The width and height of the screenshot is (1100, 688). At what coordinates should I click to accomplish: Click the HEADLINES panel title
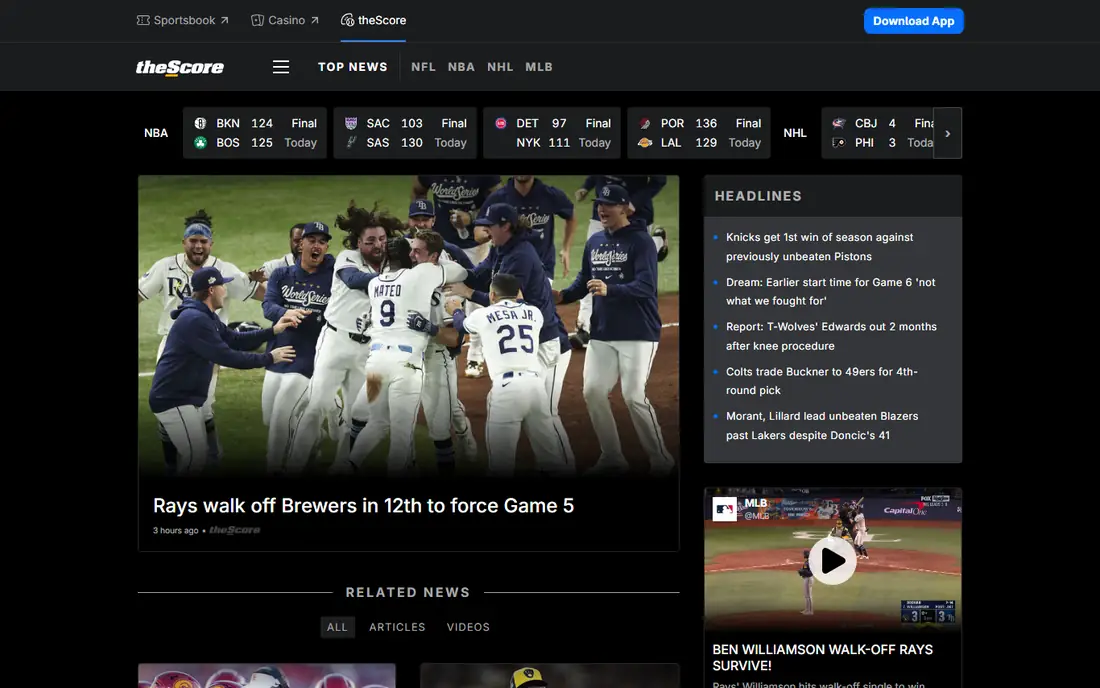[x=758, y=196]
